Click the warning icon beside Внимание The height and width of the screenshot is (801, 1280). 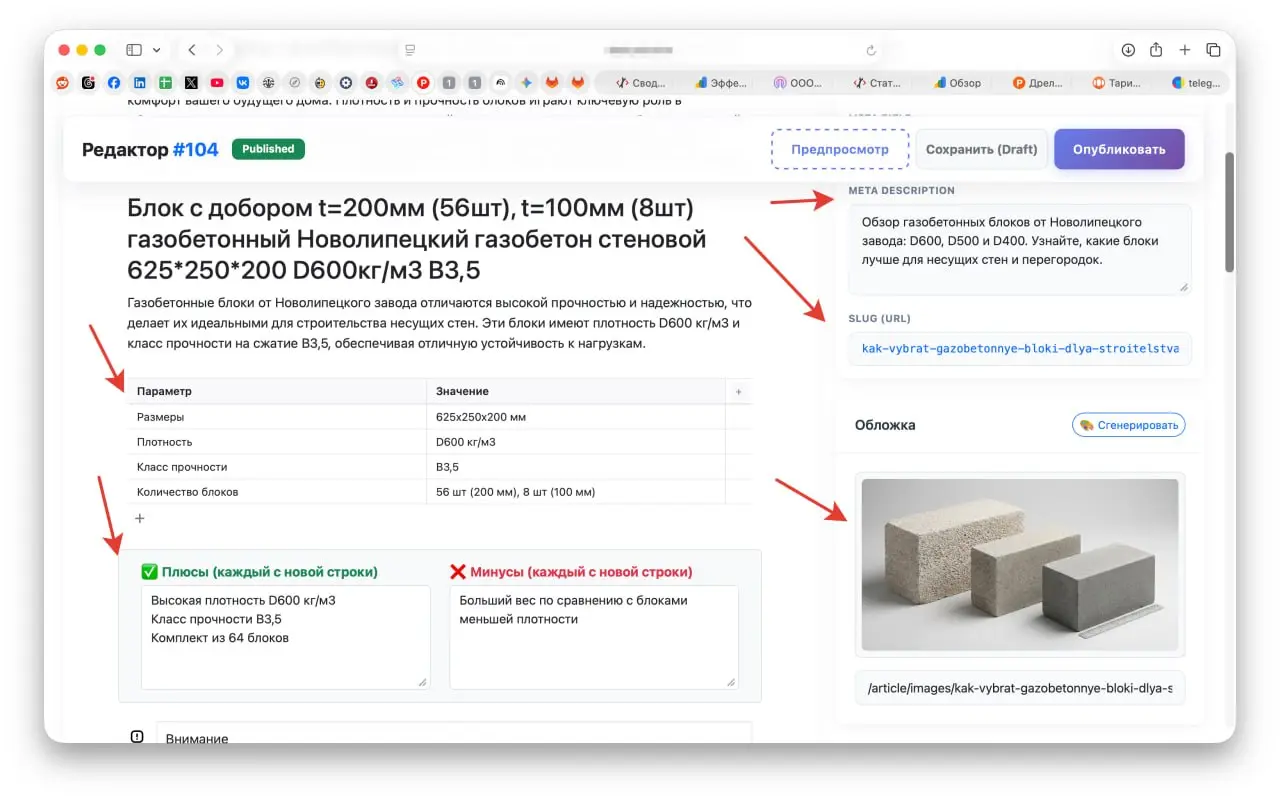click(137, 737)
